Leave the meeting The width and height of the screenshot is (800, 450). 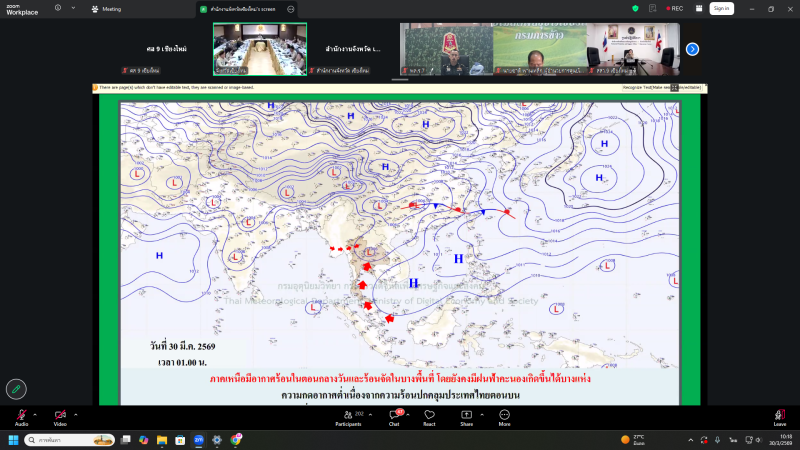click(x=779, y=416)
